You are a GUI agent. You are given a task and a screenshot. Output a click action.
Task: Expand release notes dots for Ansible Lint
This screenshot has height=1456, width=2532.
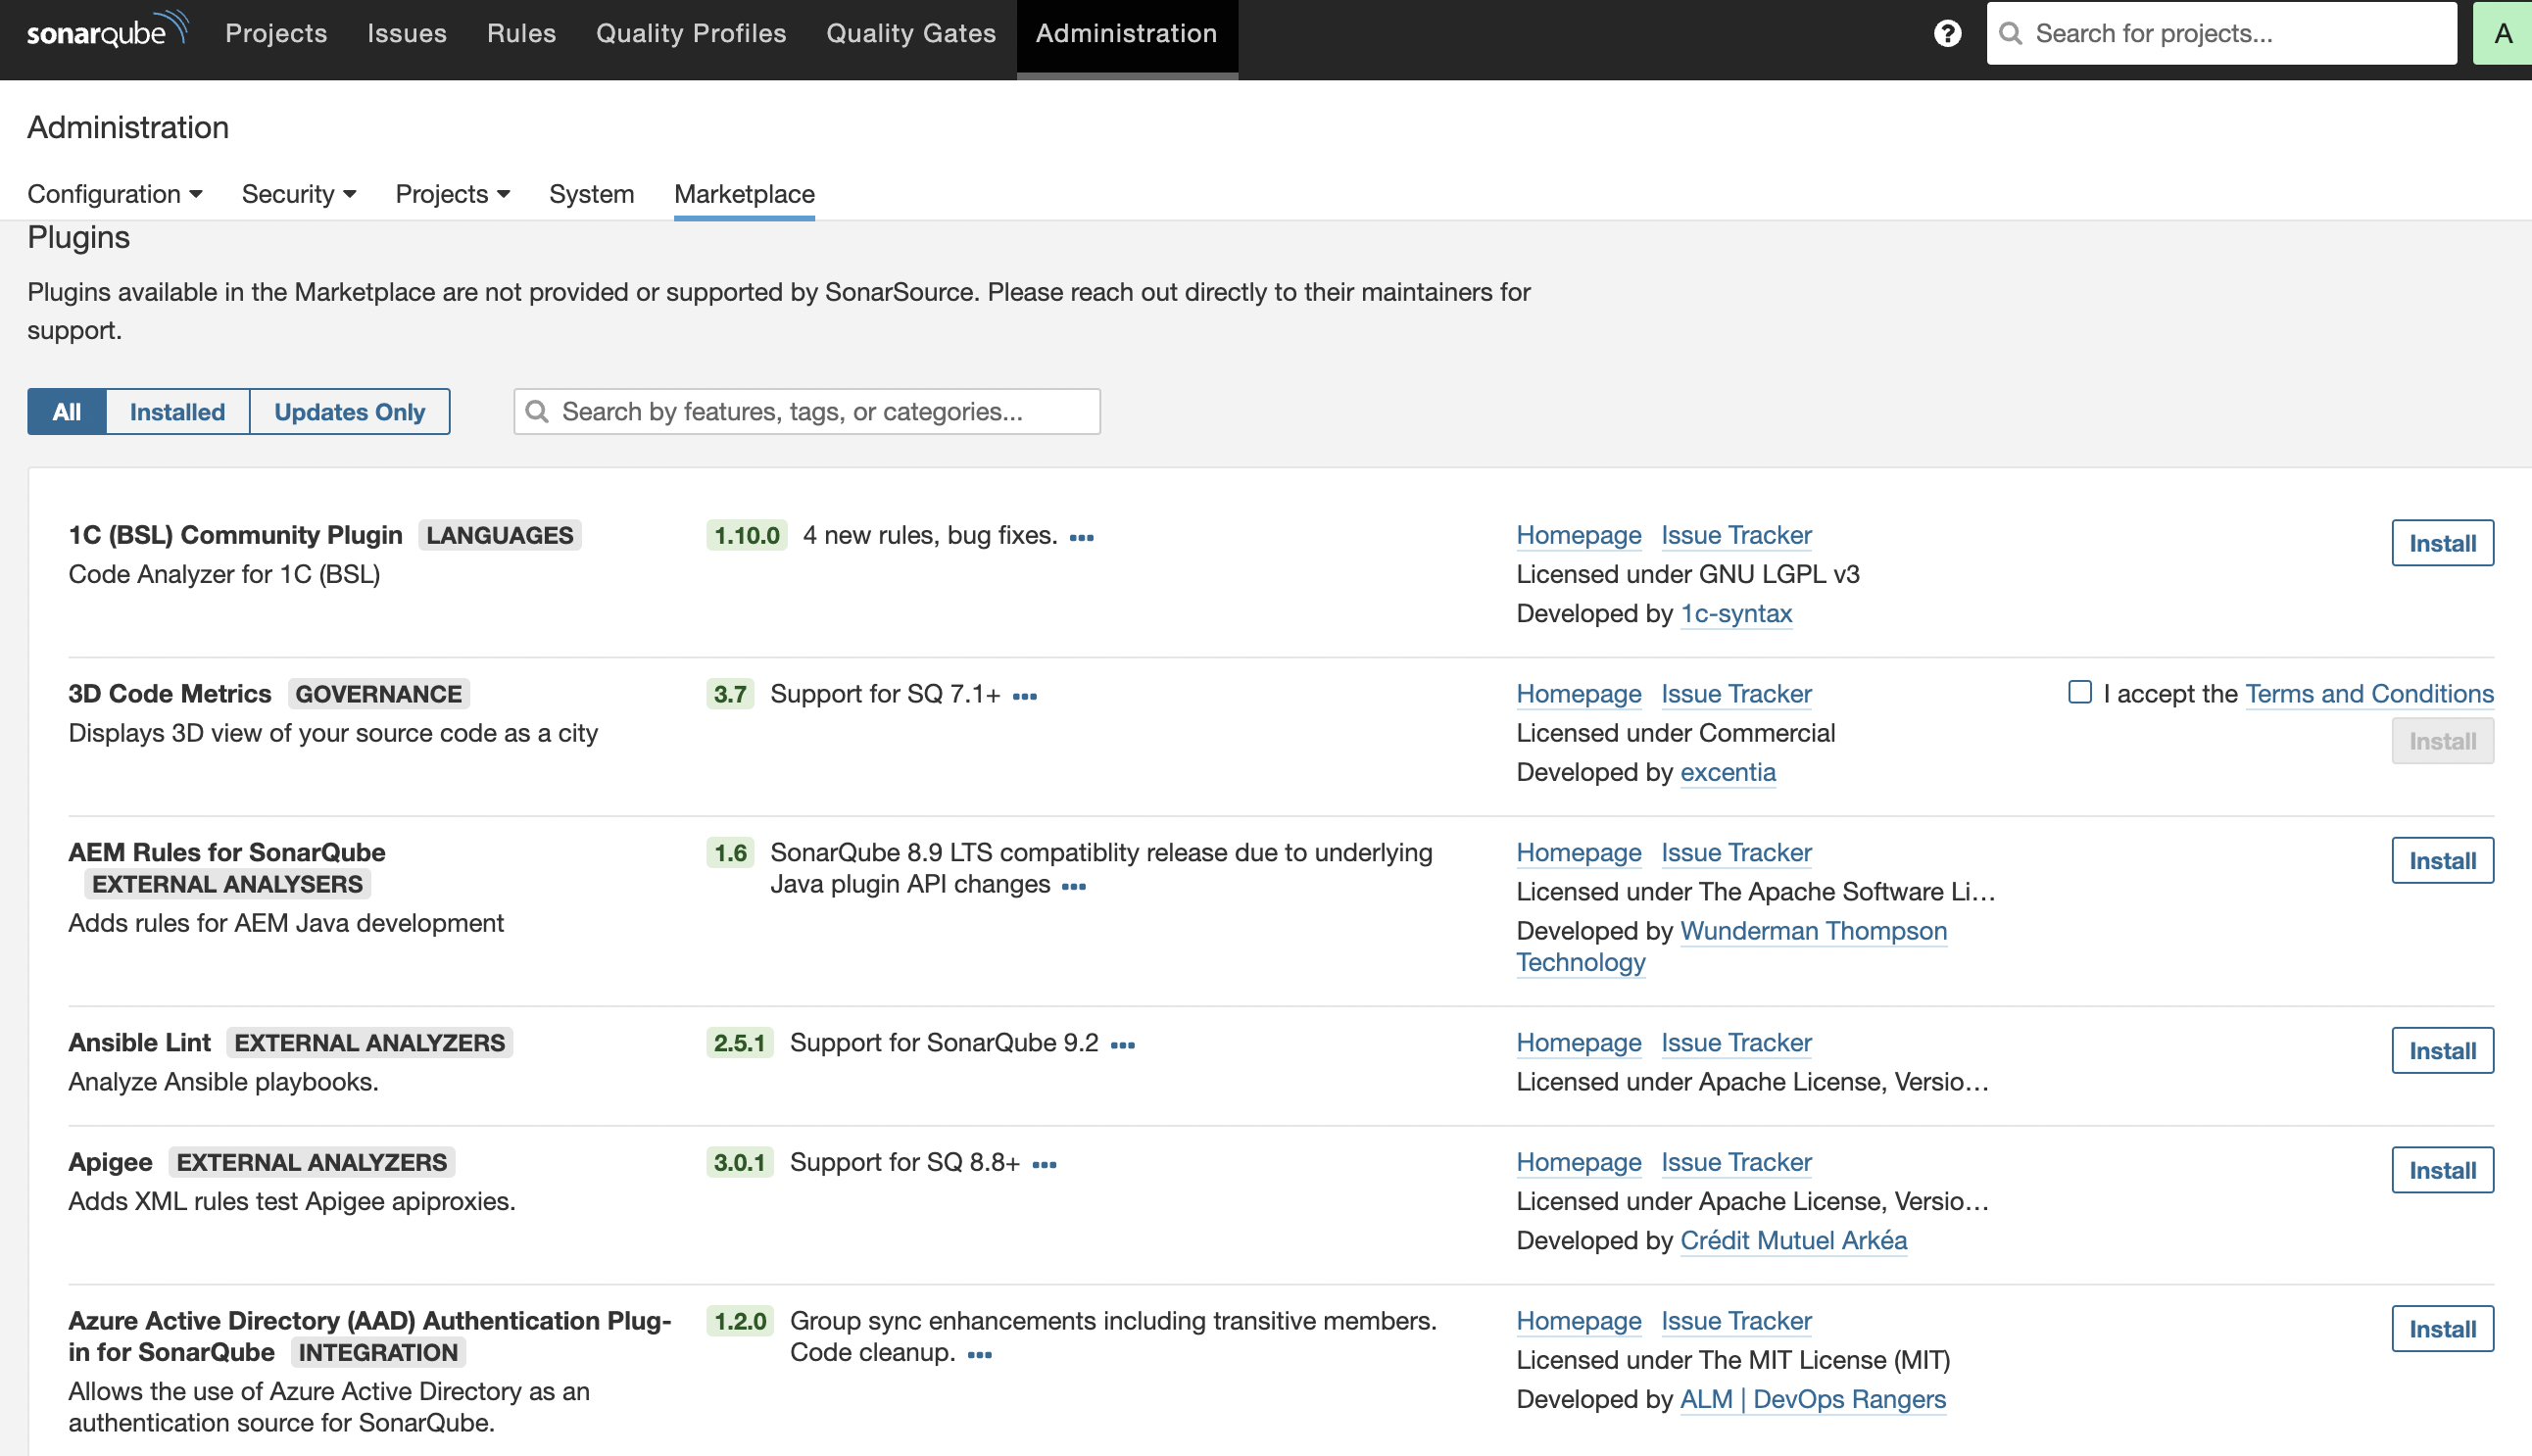click(x=1122, y=1045)
